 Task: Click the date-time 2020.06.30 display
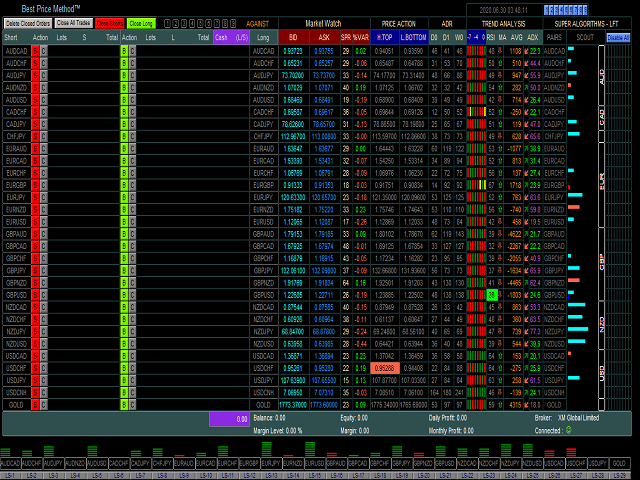pos(504,10)
